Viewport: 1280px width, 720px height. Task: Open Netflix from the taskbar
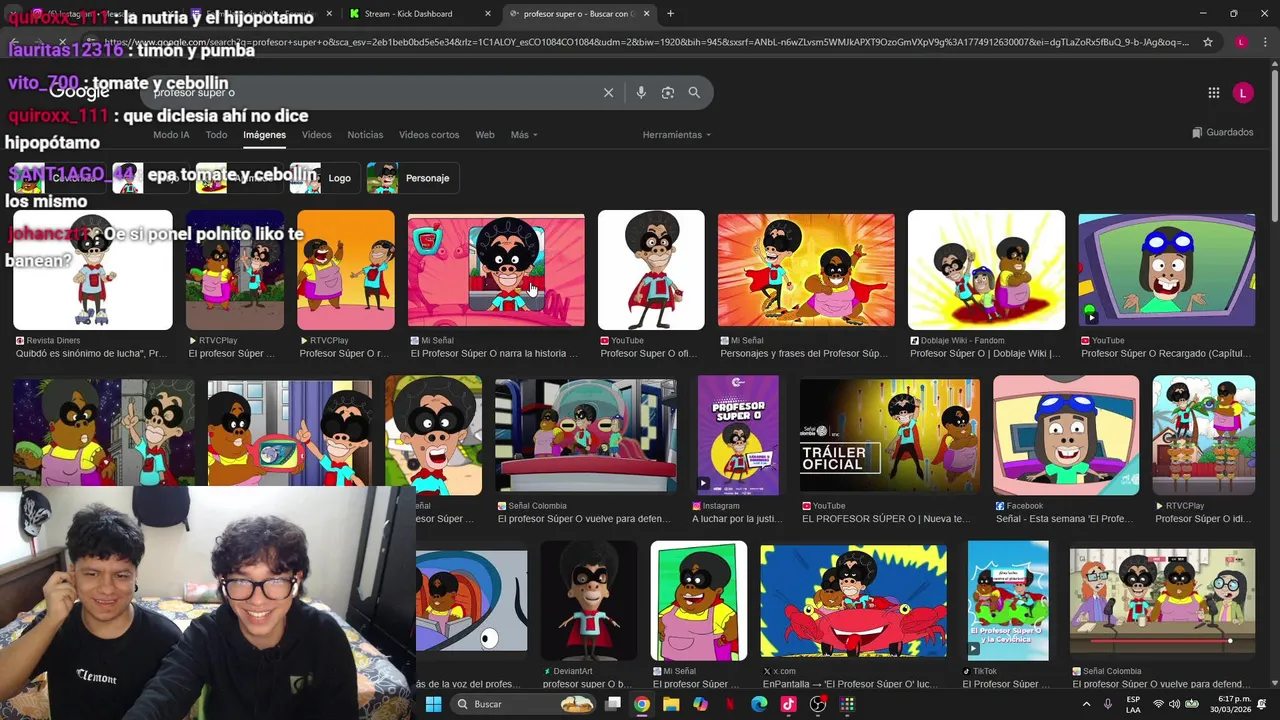click(x=730, y=704)
